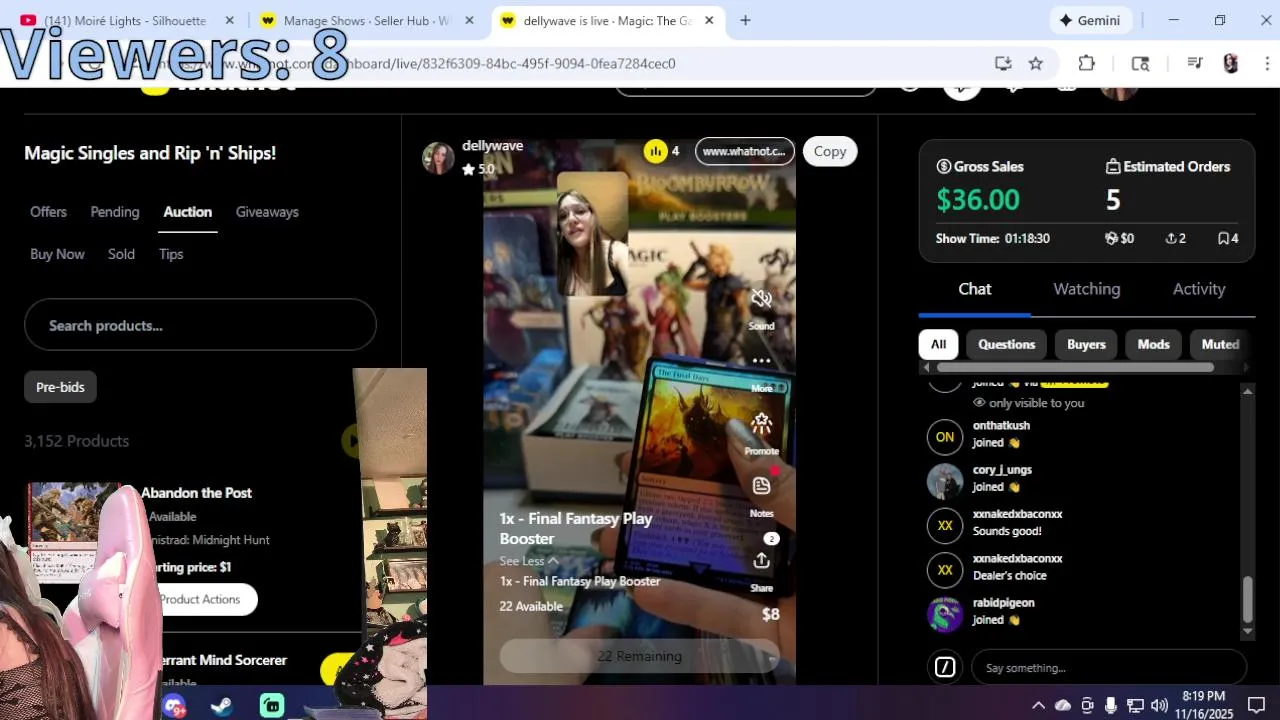The height and width of the screenshot is (720, 1280).
Task: Switch to the Offers tab
Action: point(48,212)
